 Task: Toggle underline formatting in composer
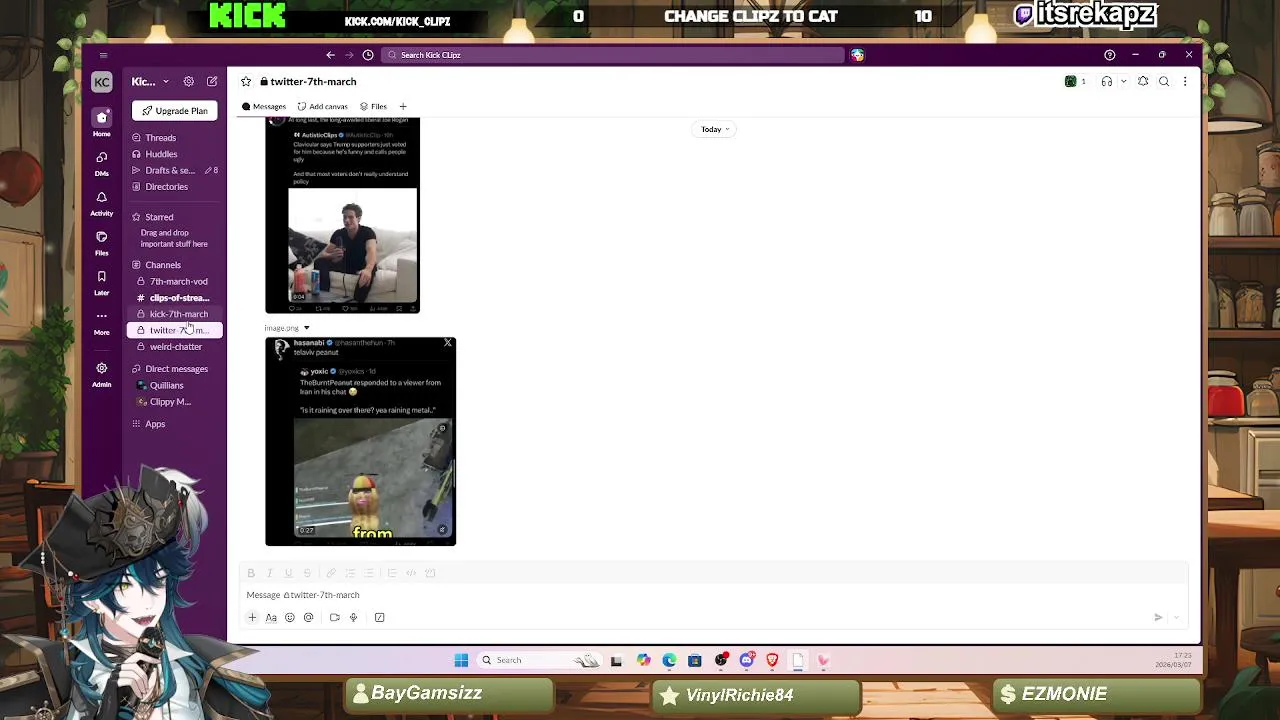click(x=288, y=573)
